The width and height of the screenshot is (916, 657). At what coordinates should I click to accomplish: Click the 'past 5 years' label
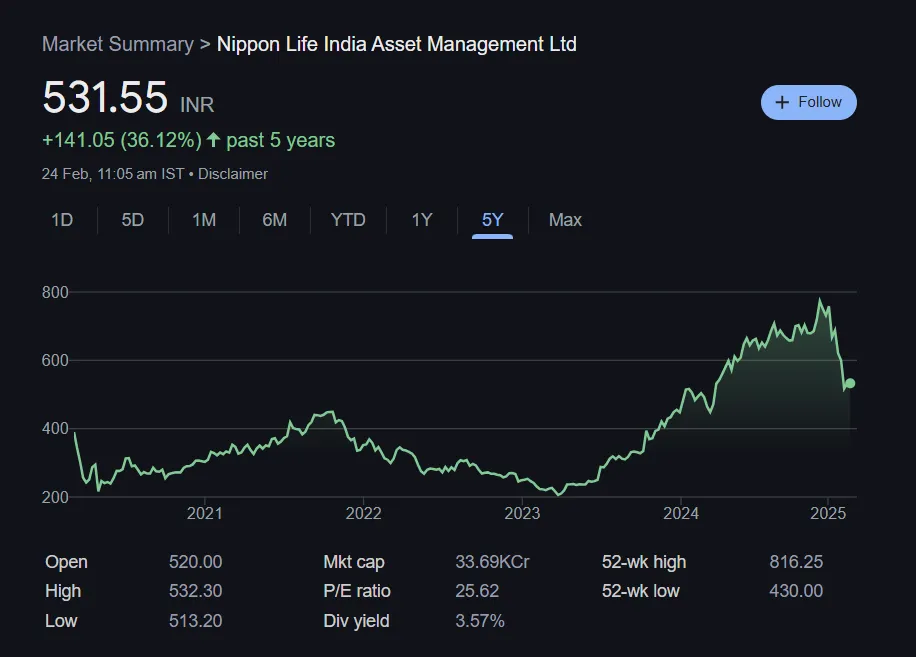pyautogui.click(x=280, y=141)
